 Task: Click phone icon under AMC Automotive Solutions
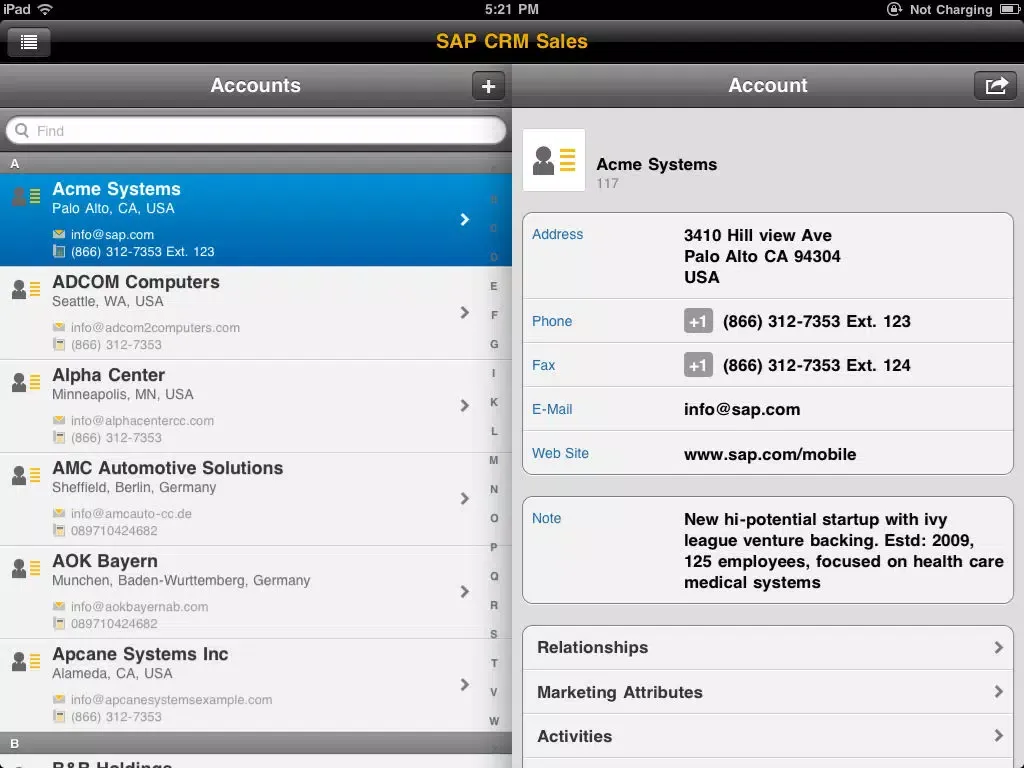pos(59,530)
